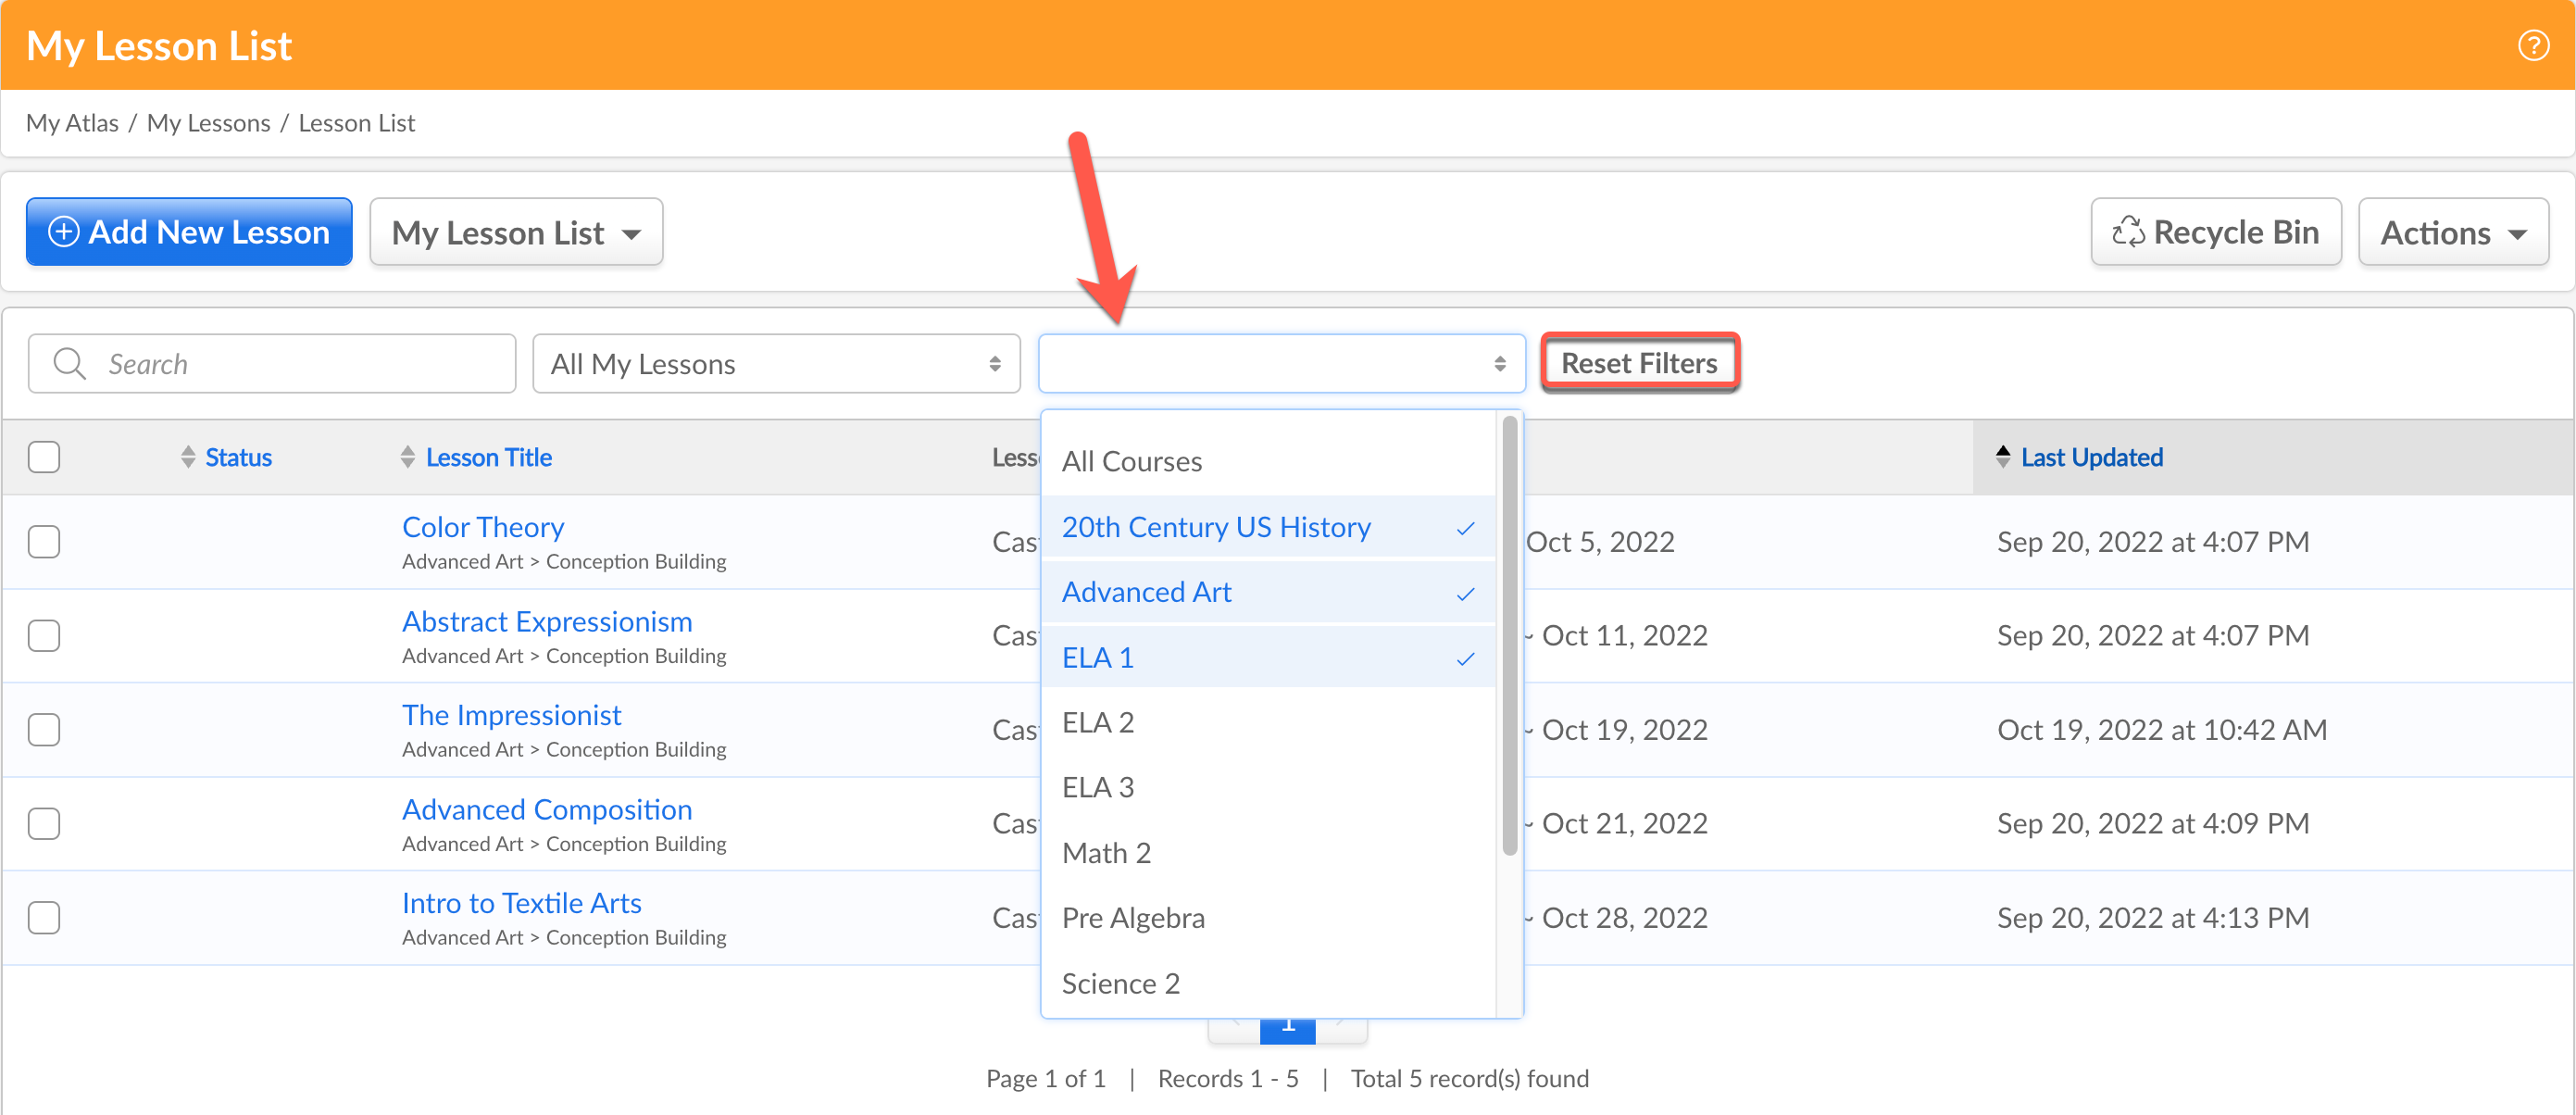
Task: Choose All Courses option
Action: (1132, 461)
